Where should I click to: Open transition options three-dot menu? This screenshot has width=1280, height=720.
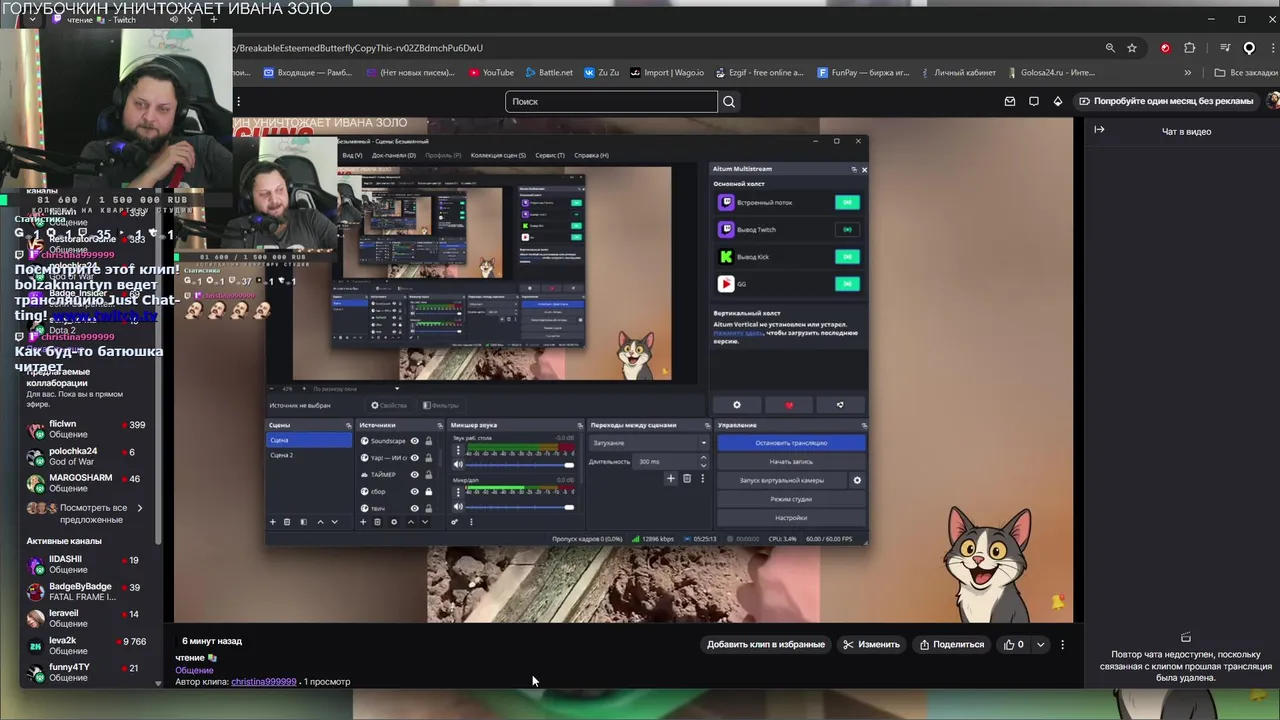tap(702, 479)
